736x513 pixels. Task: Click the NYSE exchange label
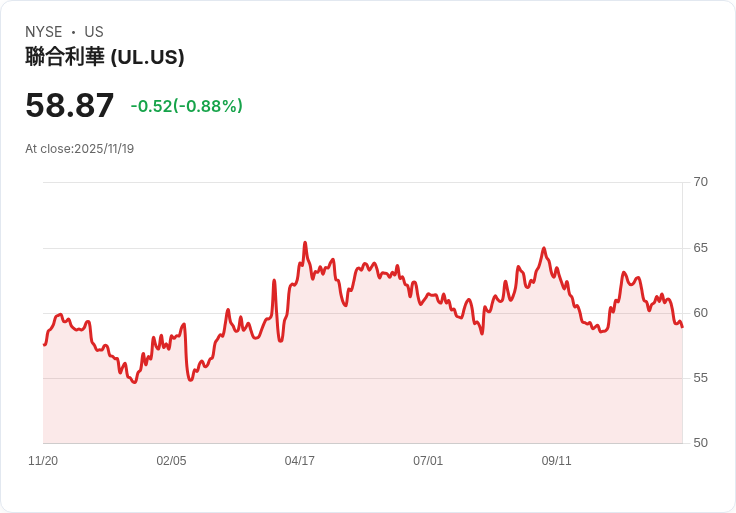44,32
